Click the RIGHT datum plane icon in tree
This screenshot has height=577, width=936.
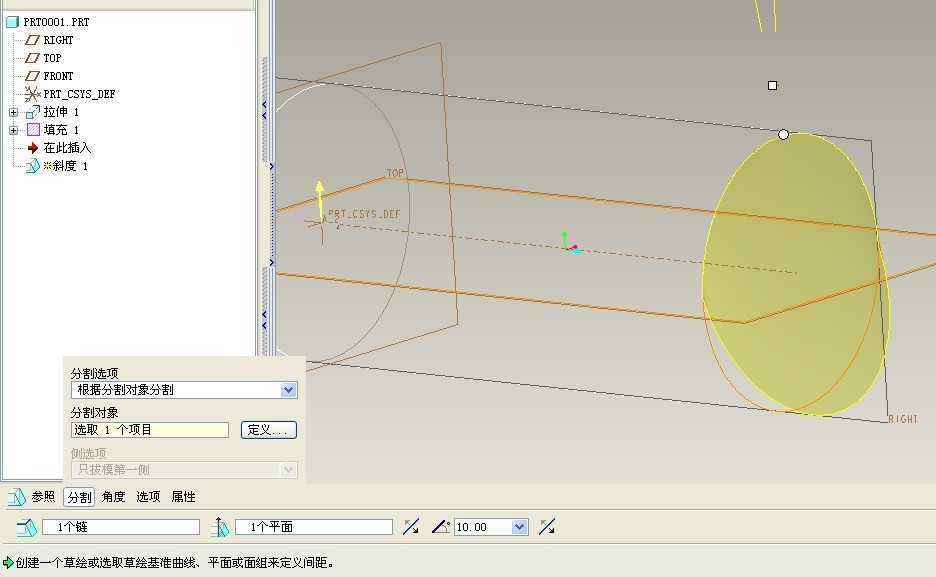[x=32, y=40]
